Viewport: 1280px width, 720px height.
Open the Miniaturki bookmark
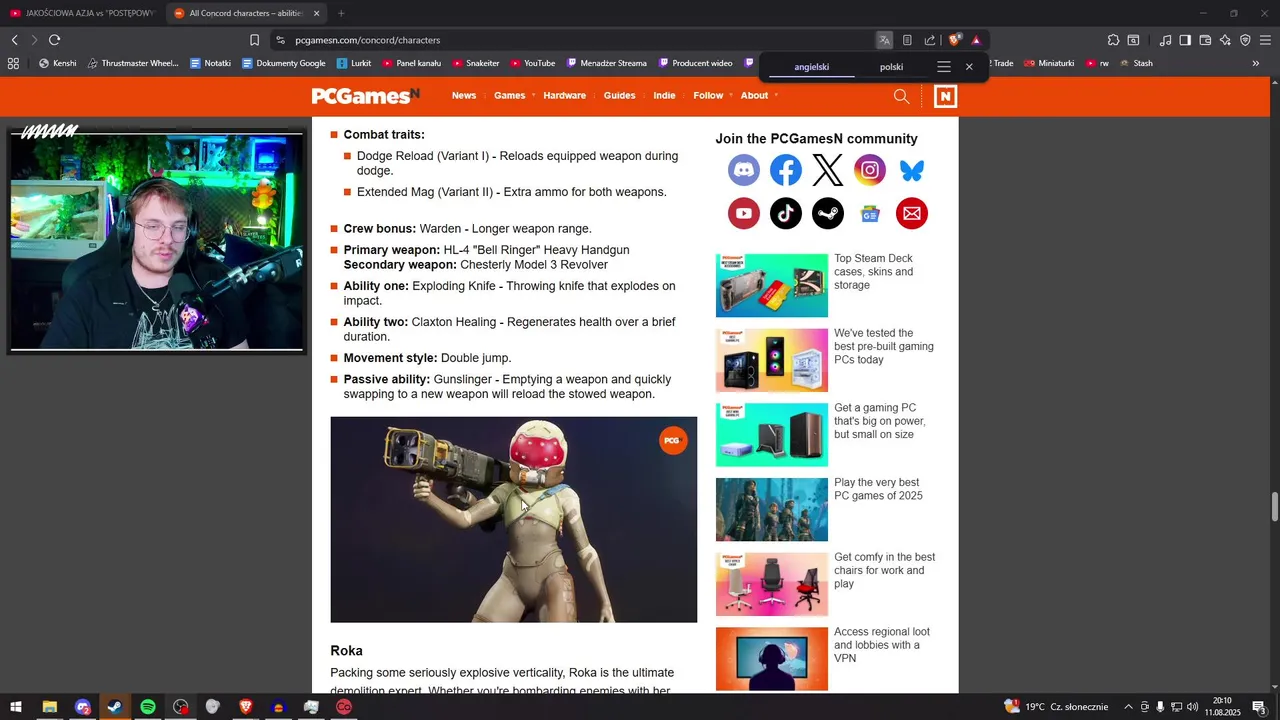pyautogui.click(x=1049, y=63)
